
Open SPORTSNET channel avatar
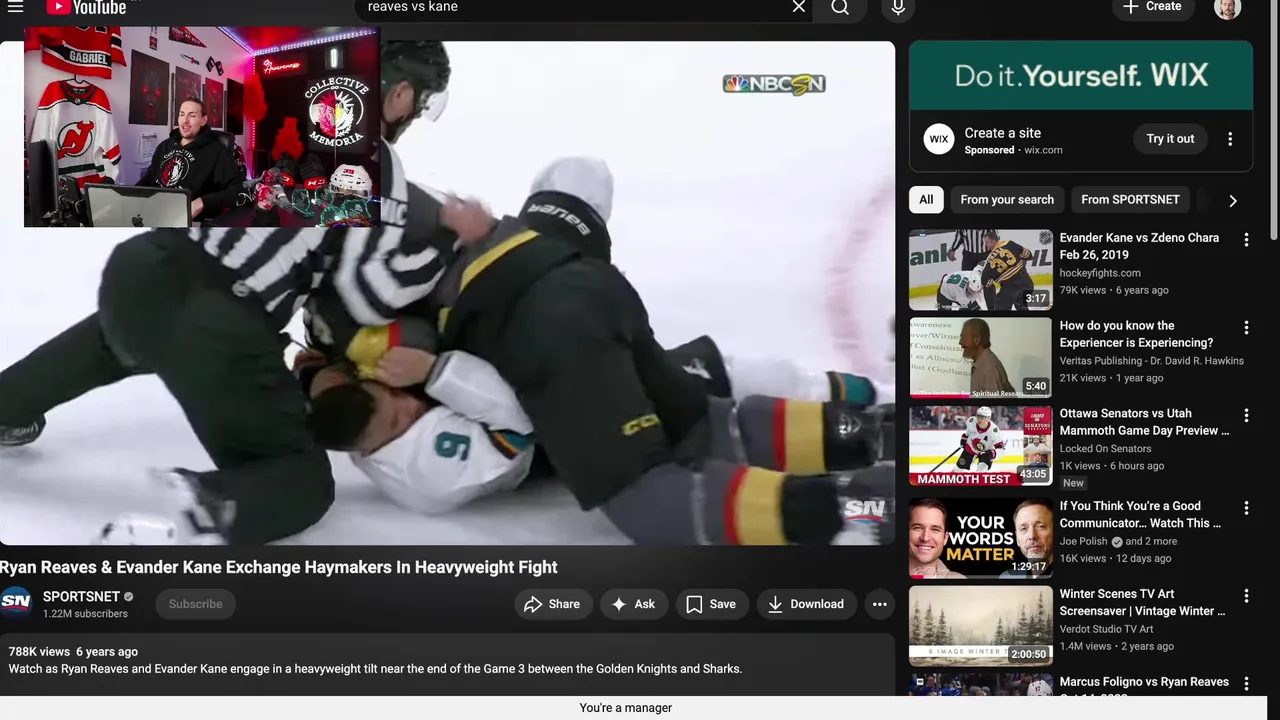pos(16,604)
